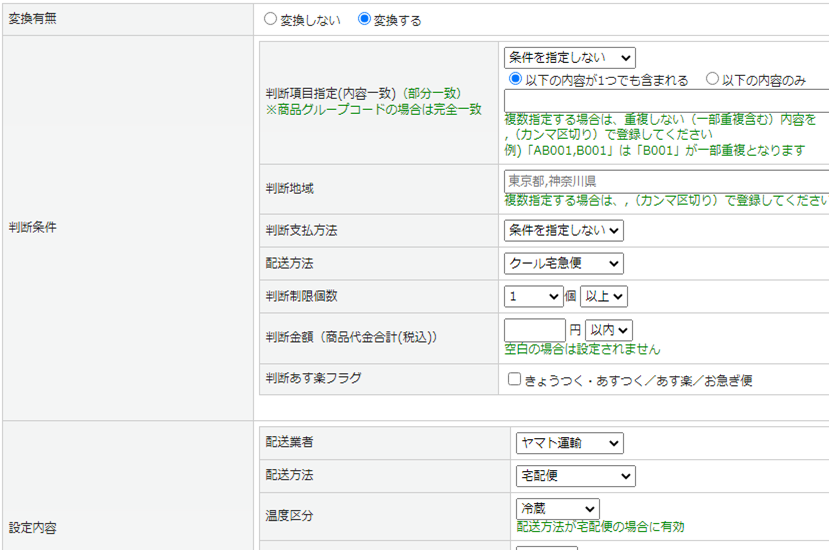829x550 pixels.
Task: Focus the 判断金額 amount input box
Action: (x=535, y=330)
